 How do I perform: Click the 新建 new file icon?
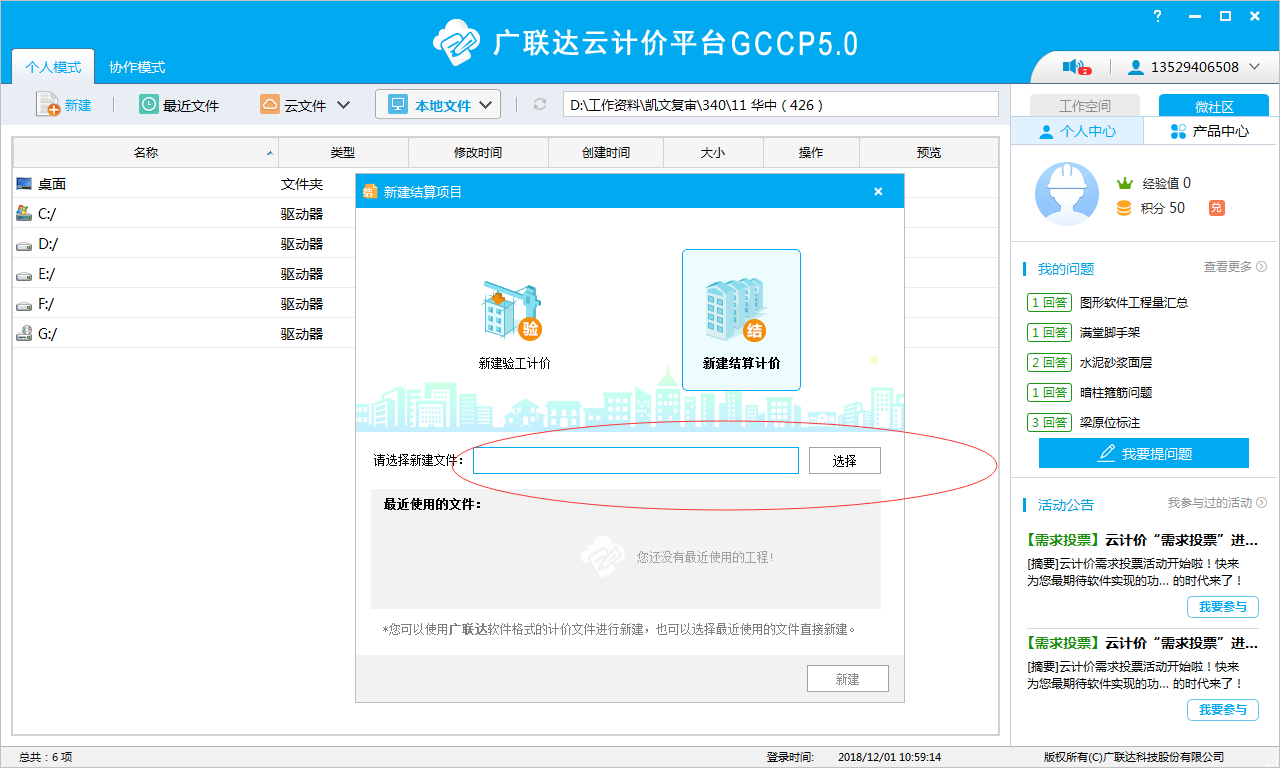coord(48,104)
